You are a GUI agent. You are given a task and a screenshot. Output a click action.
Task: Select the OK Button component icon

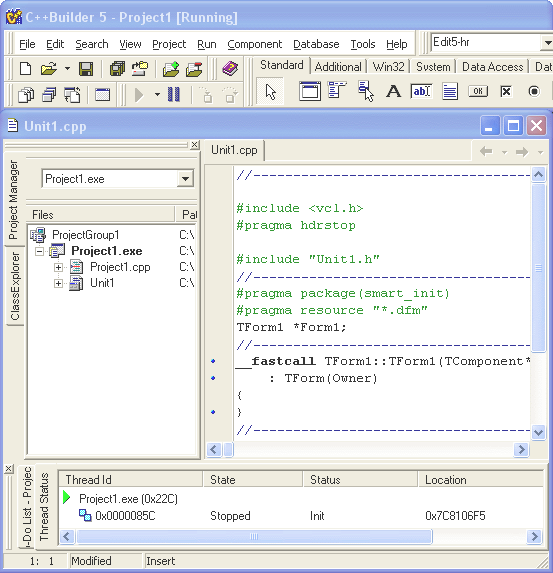pos(478,91)
